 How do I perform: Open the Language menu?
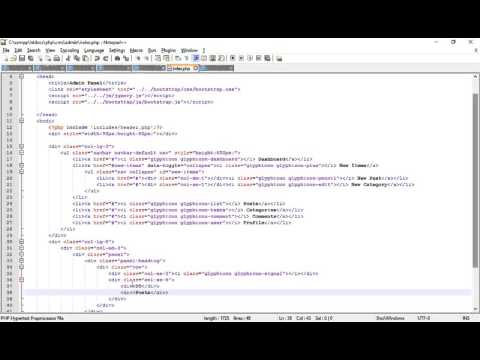pyautogui.click(x=94, y=50)
